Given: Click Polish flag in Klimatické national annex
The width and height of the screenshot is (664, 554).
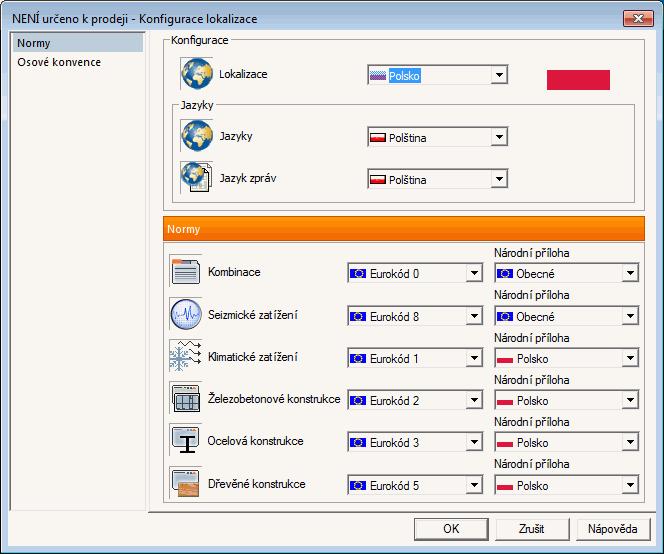Looking at the screenshot, I should 505,359.
